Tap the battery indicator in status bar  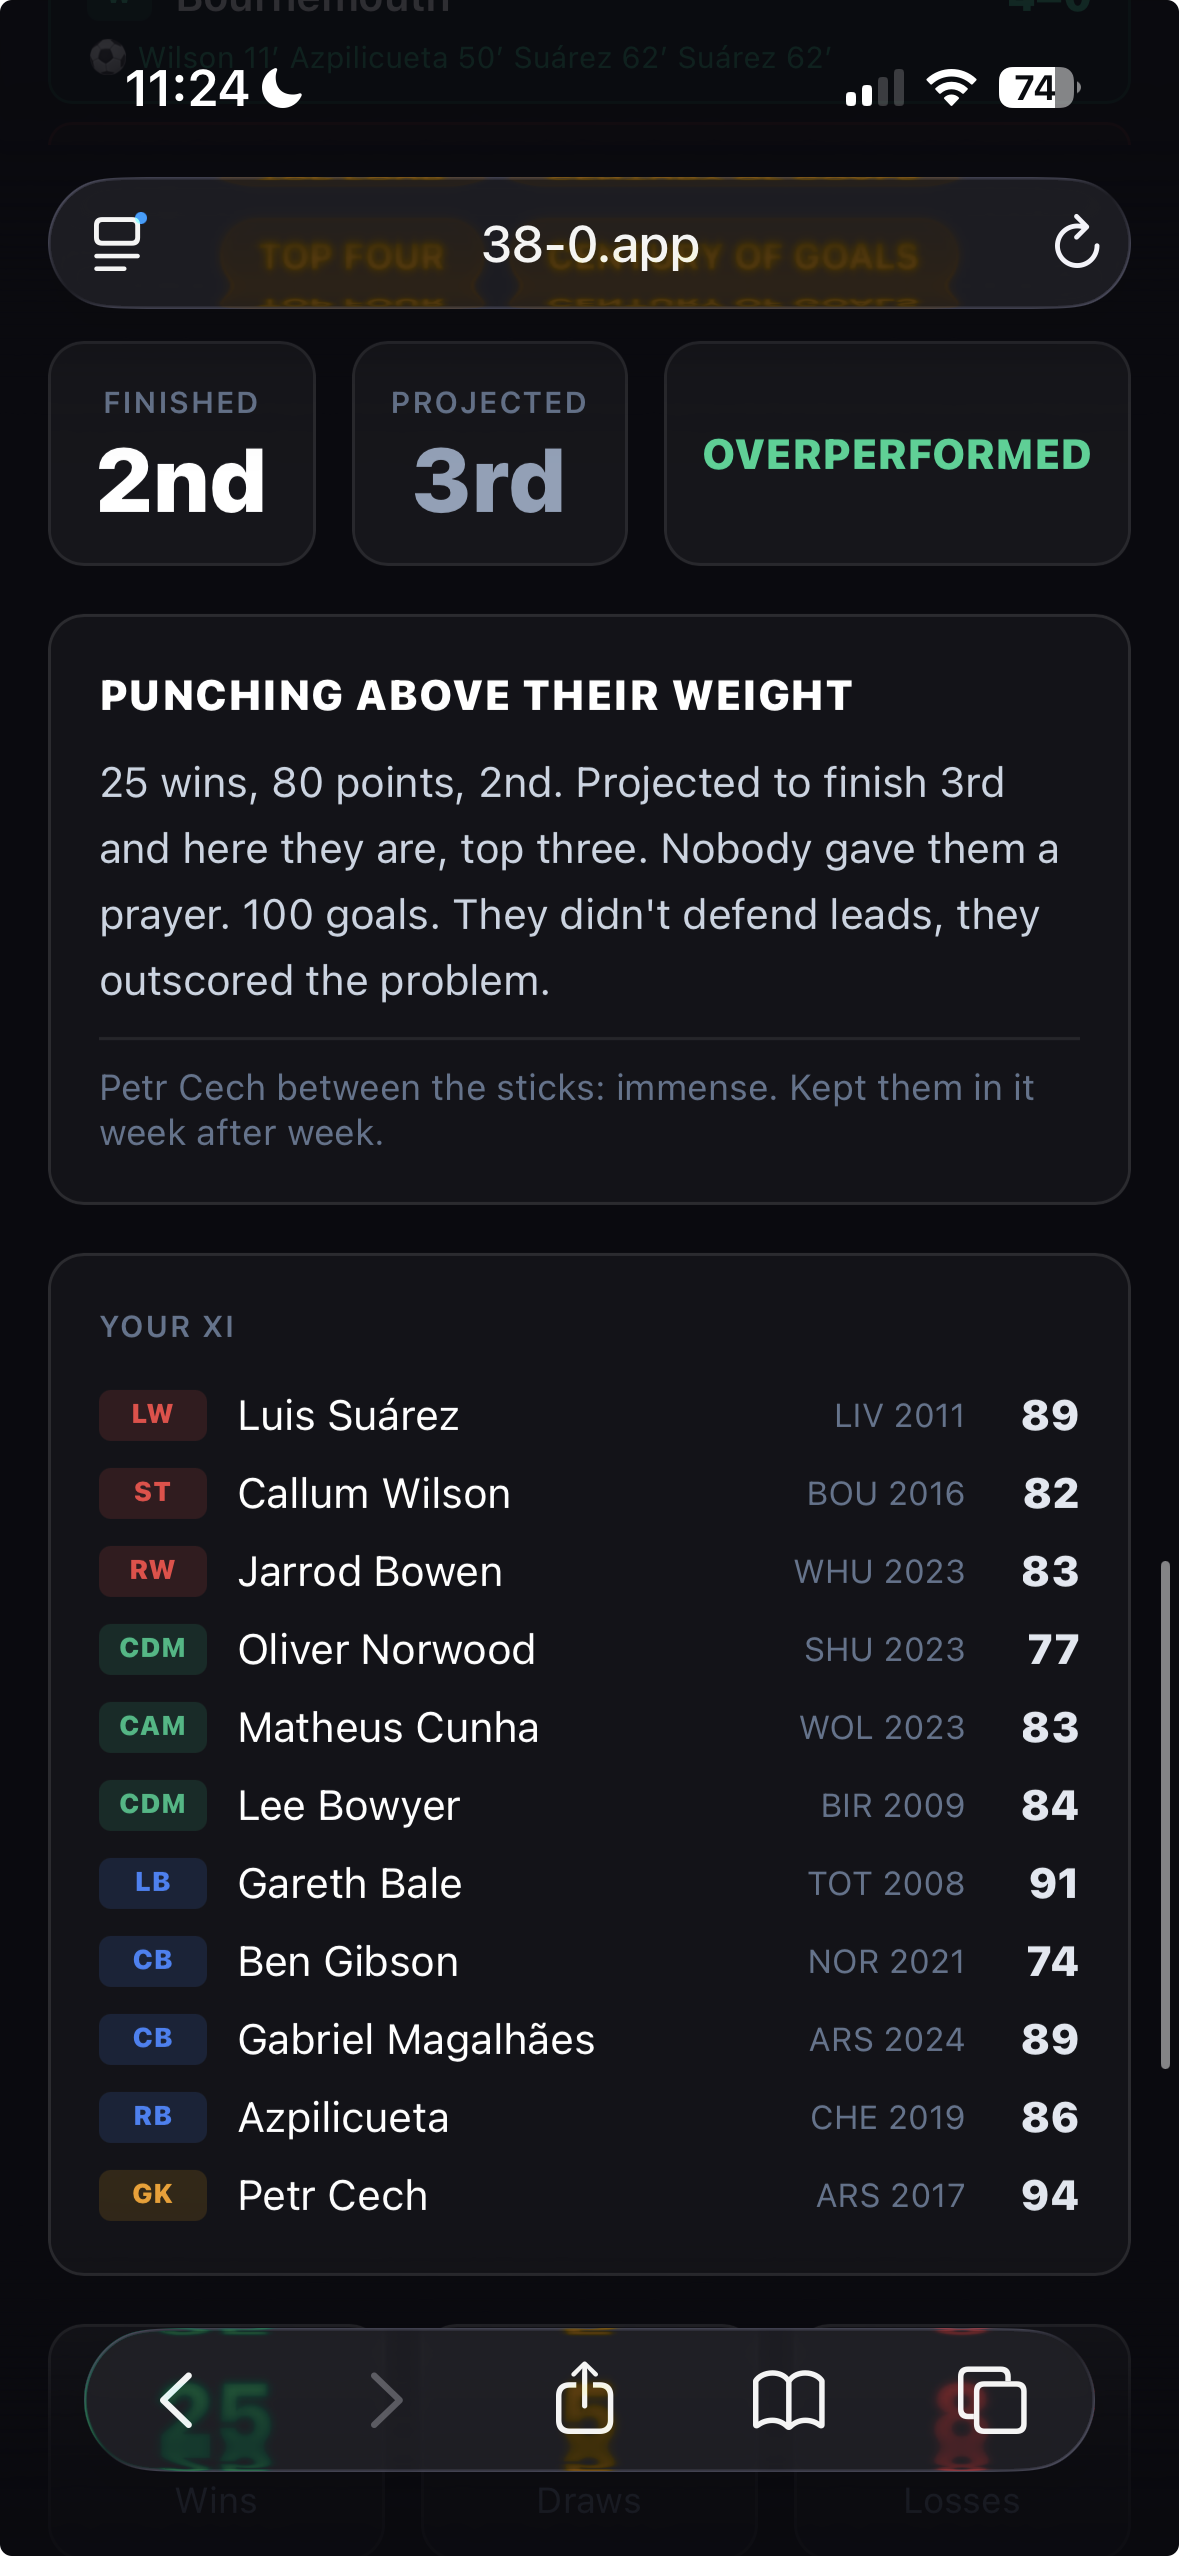[x=1039, y=88]
